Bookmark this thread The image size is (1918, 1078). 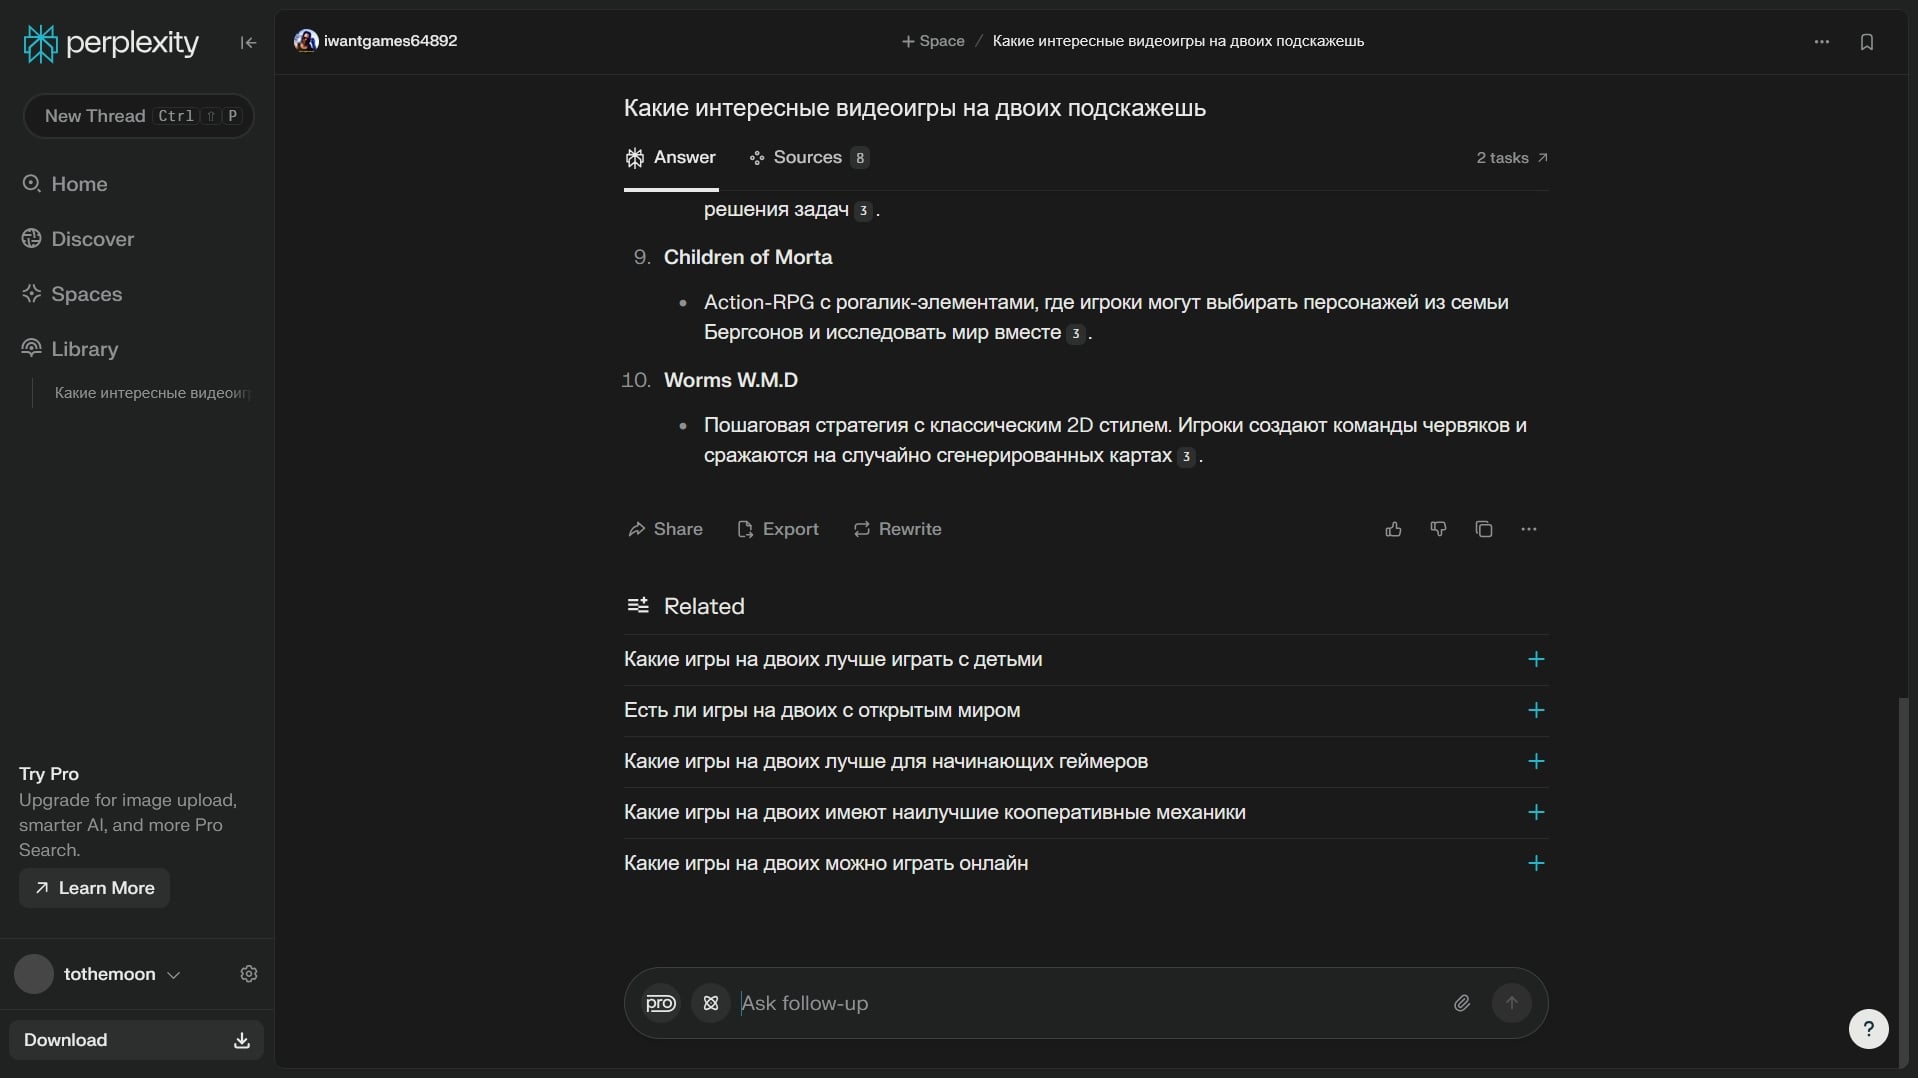click(x=1867, y=42)
